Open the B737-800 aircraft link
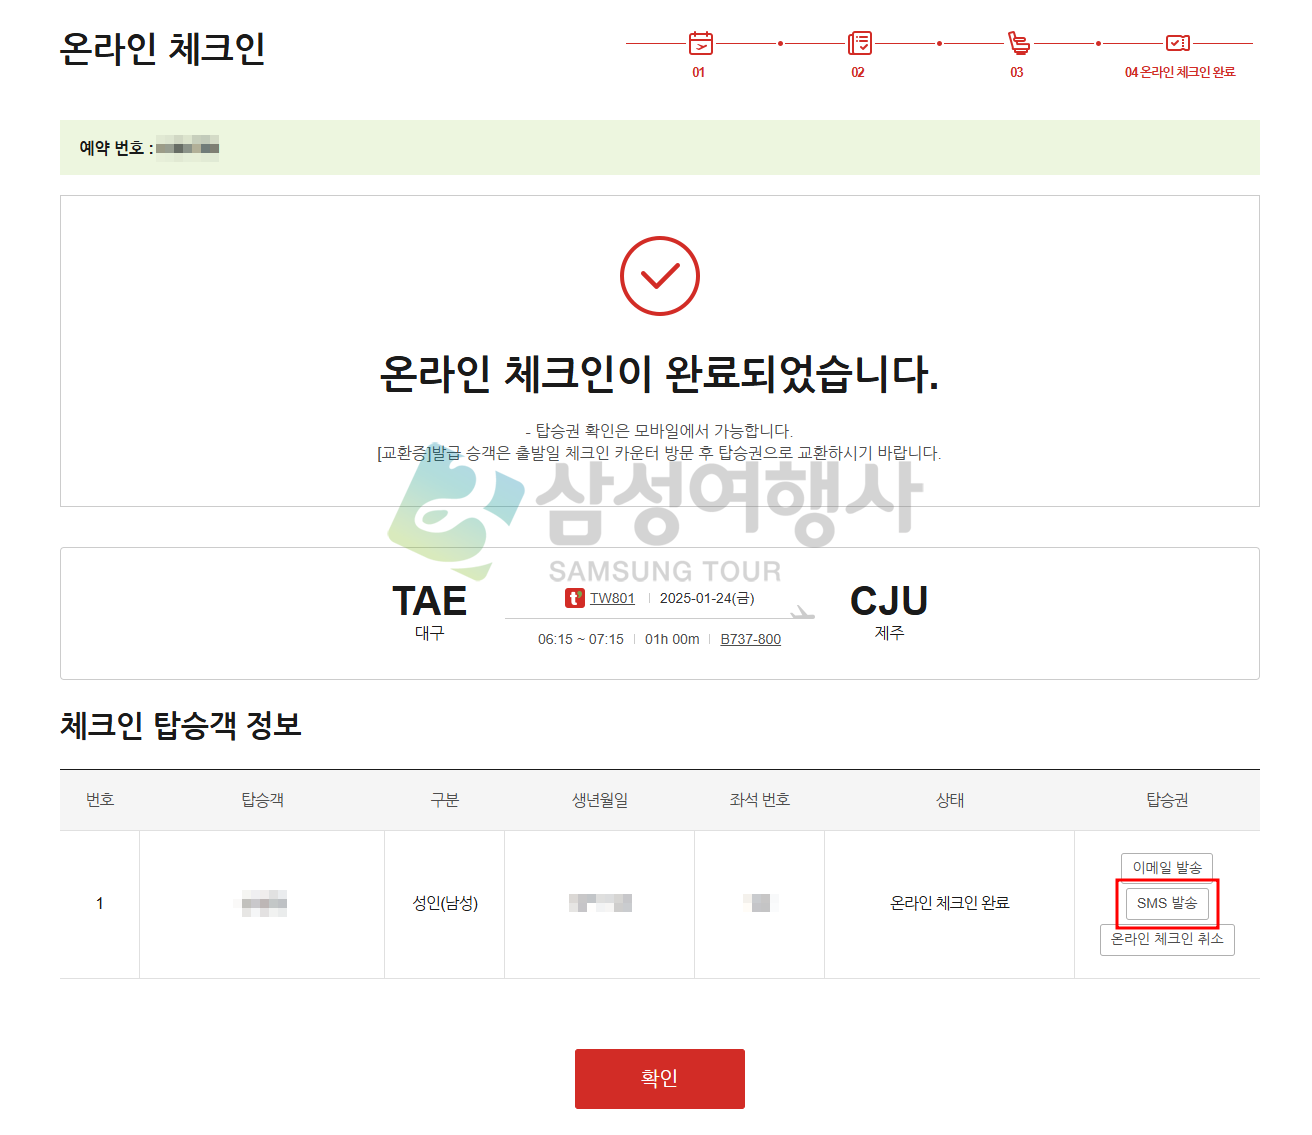This screenshot has width=1312, height=1135. [x=750, y=639]
